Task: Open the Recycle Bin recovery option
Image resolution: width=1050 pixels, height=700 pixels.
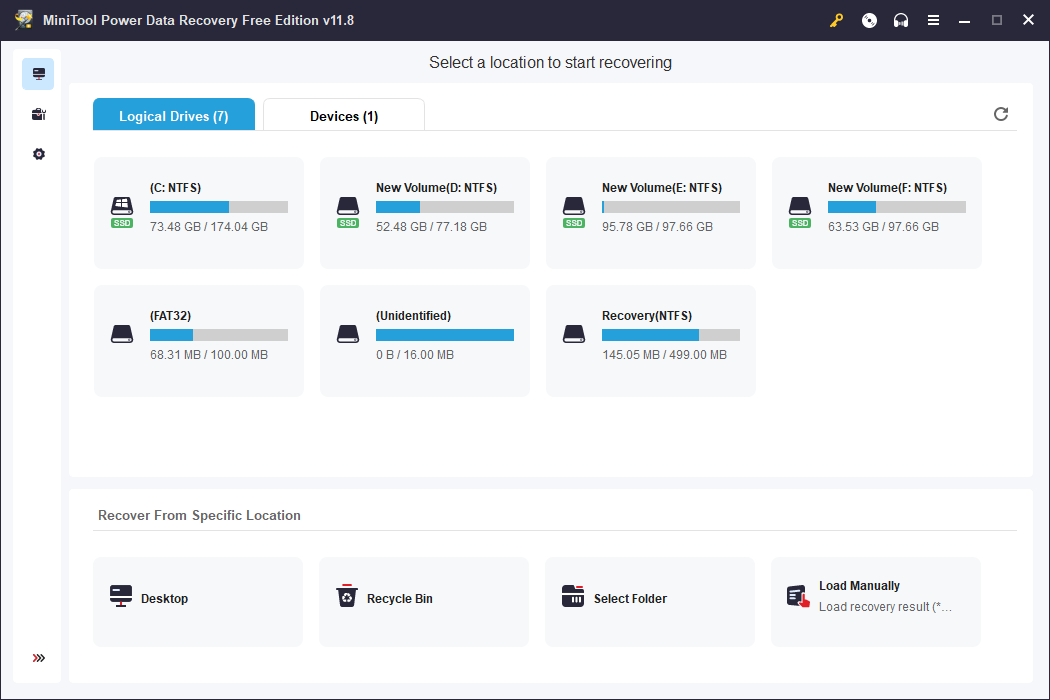Action: pos(424,601)
